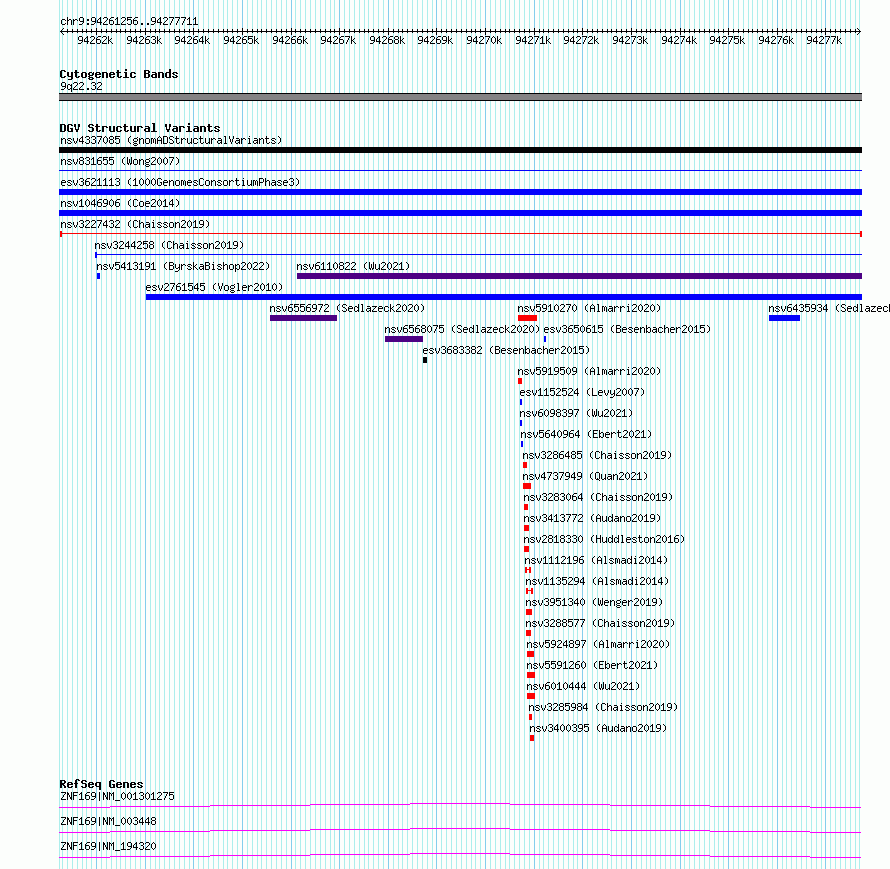
Task: Select the nsv6568075 (Sedlazeck2020) label
Action: (462, 329)
